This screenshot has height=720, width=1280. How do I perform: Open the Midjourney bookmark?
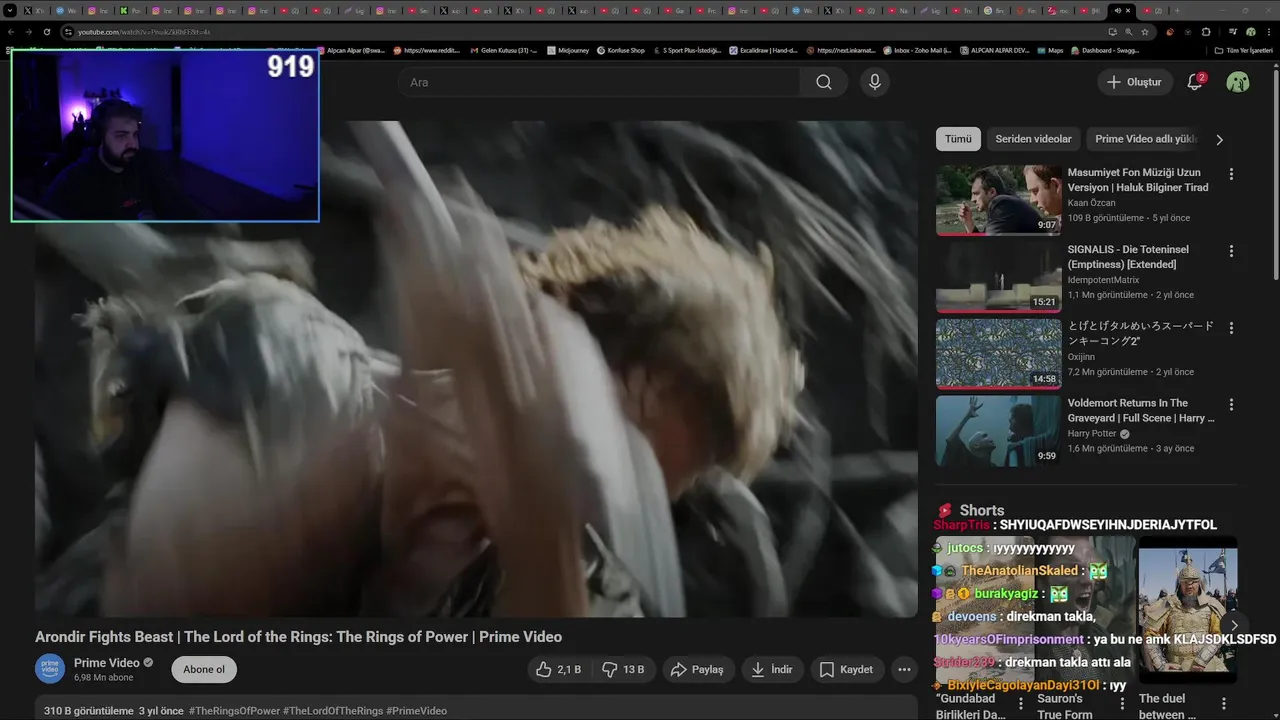pyautogui.click(x=570, y=50)
